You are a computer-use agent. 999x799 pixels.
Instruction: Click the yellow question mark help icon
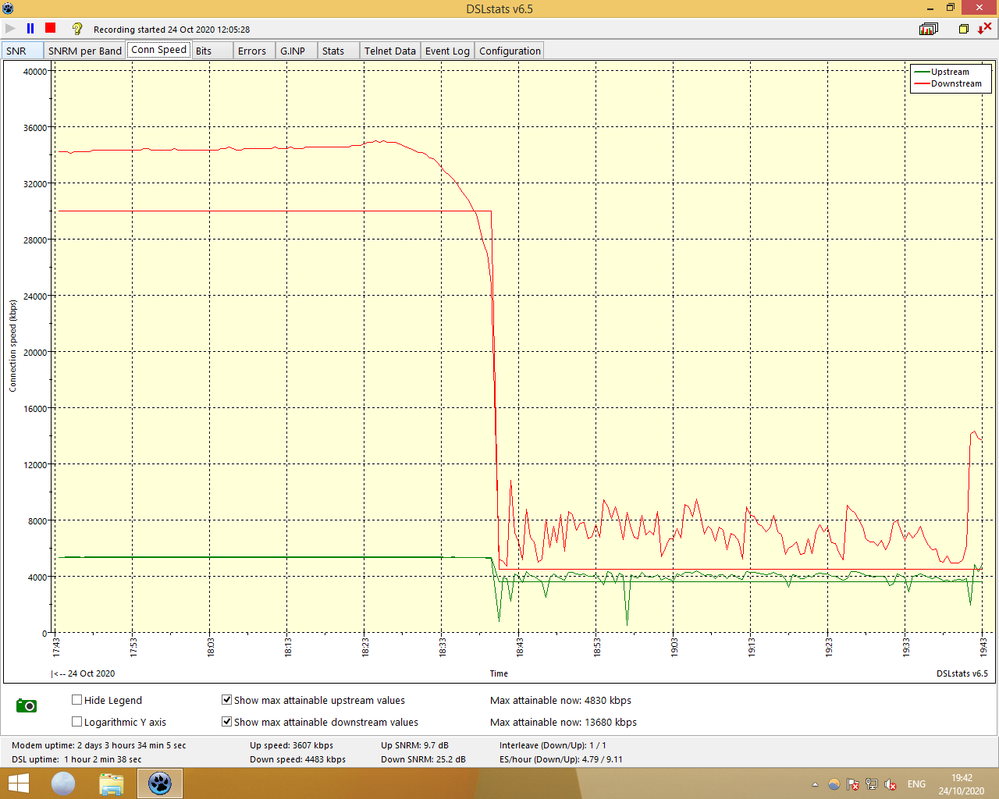coord(77,29)
